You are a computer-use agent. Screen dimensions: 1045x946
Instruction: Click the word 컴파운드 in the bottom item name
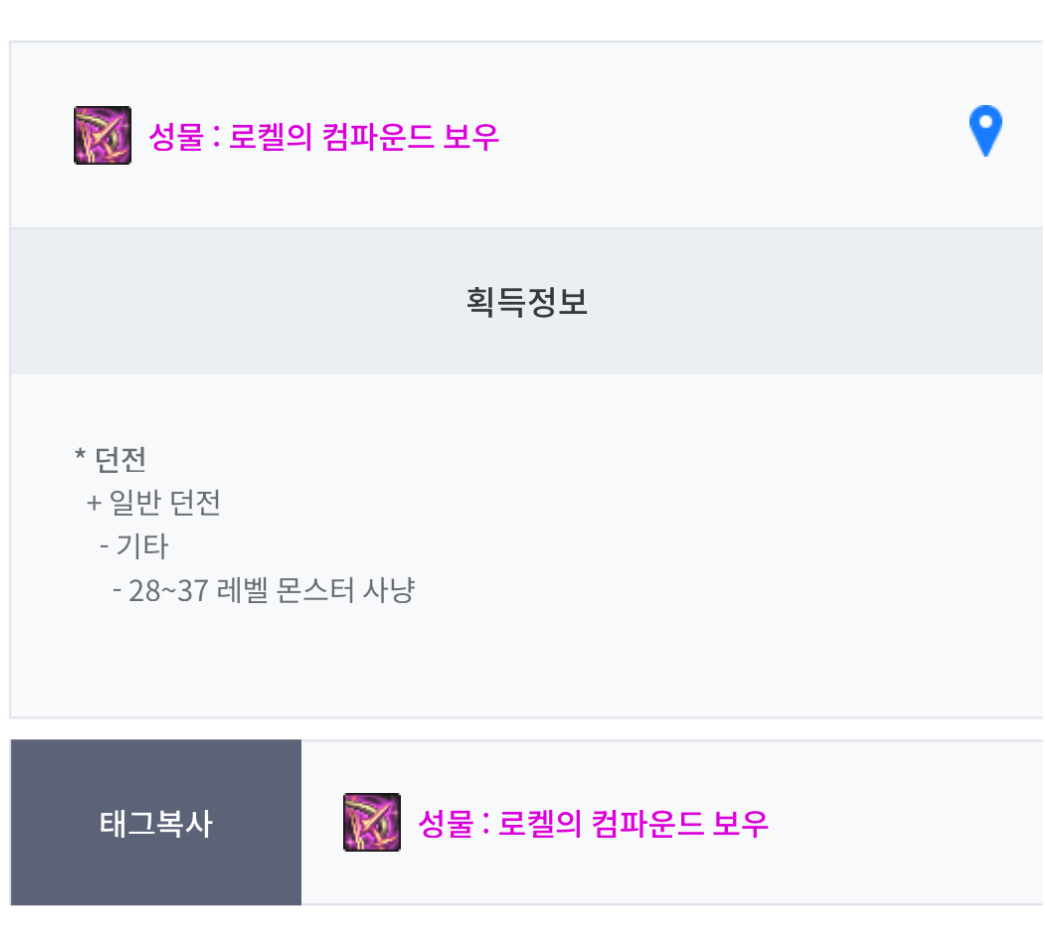coord(637,824)
